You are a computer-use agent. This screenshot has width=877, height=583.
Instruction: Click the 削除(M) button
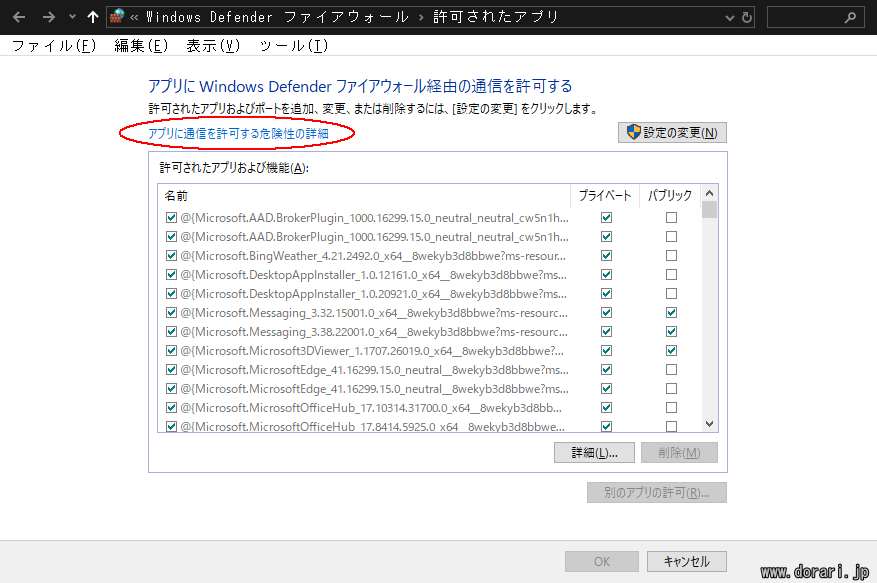(679, 453)
